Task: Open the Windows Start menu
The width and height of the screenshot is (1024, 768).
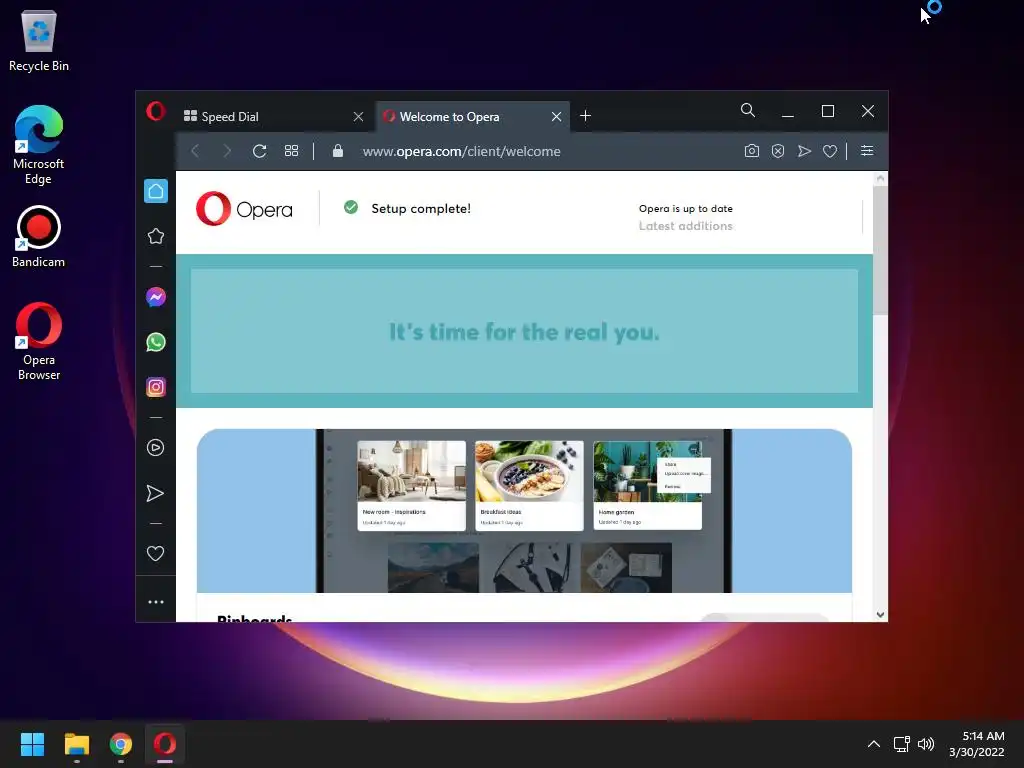Action: click(32, 744)
